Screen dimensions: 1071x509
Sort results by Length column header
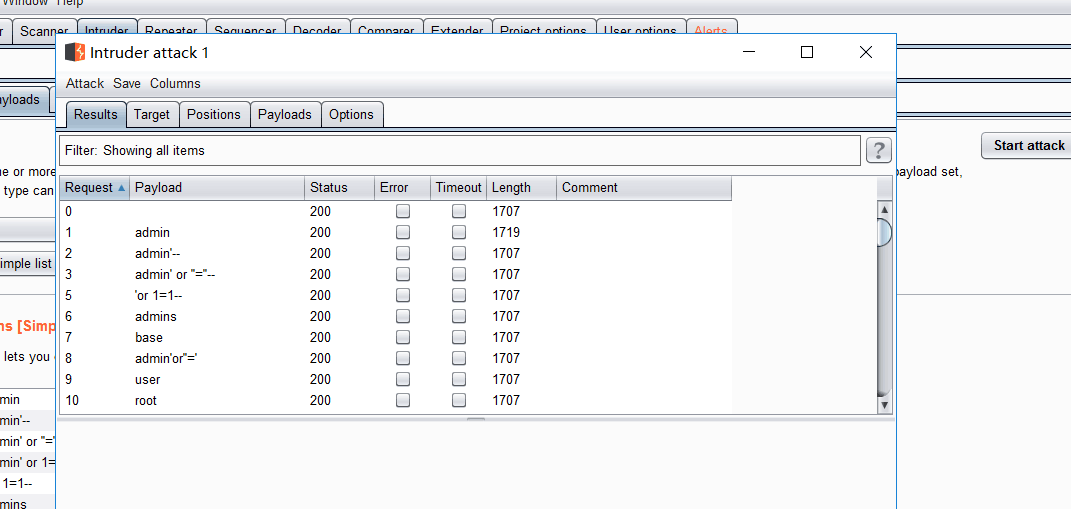click(521, 188)
